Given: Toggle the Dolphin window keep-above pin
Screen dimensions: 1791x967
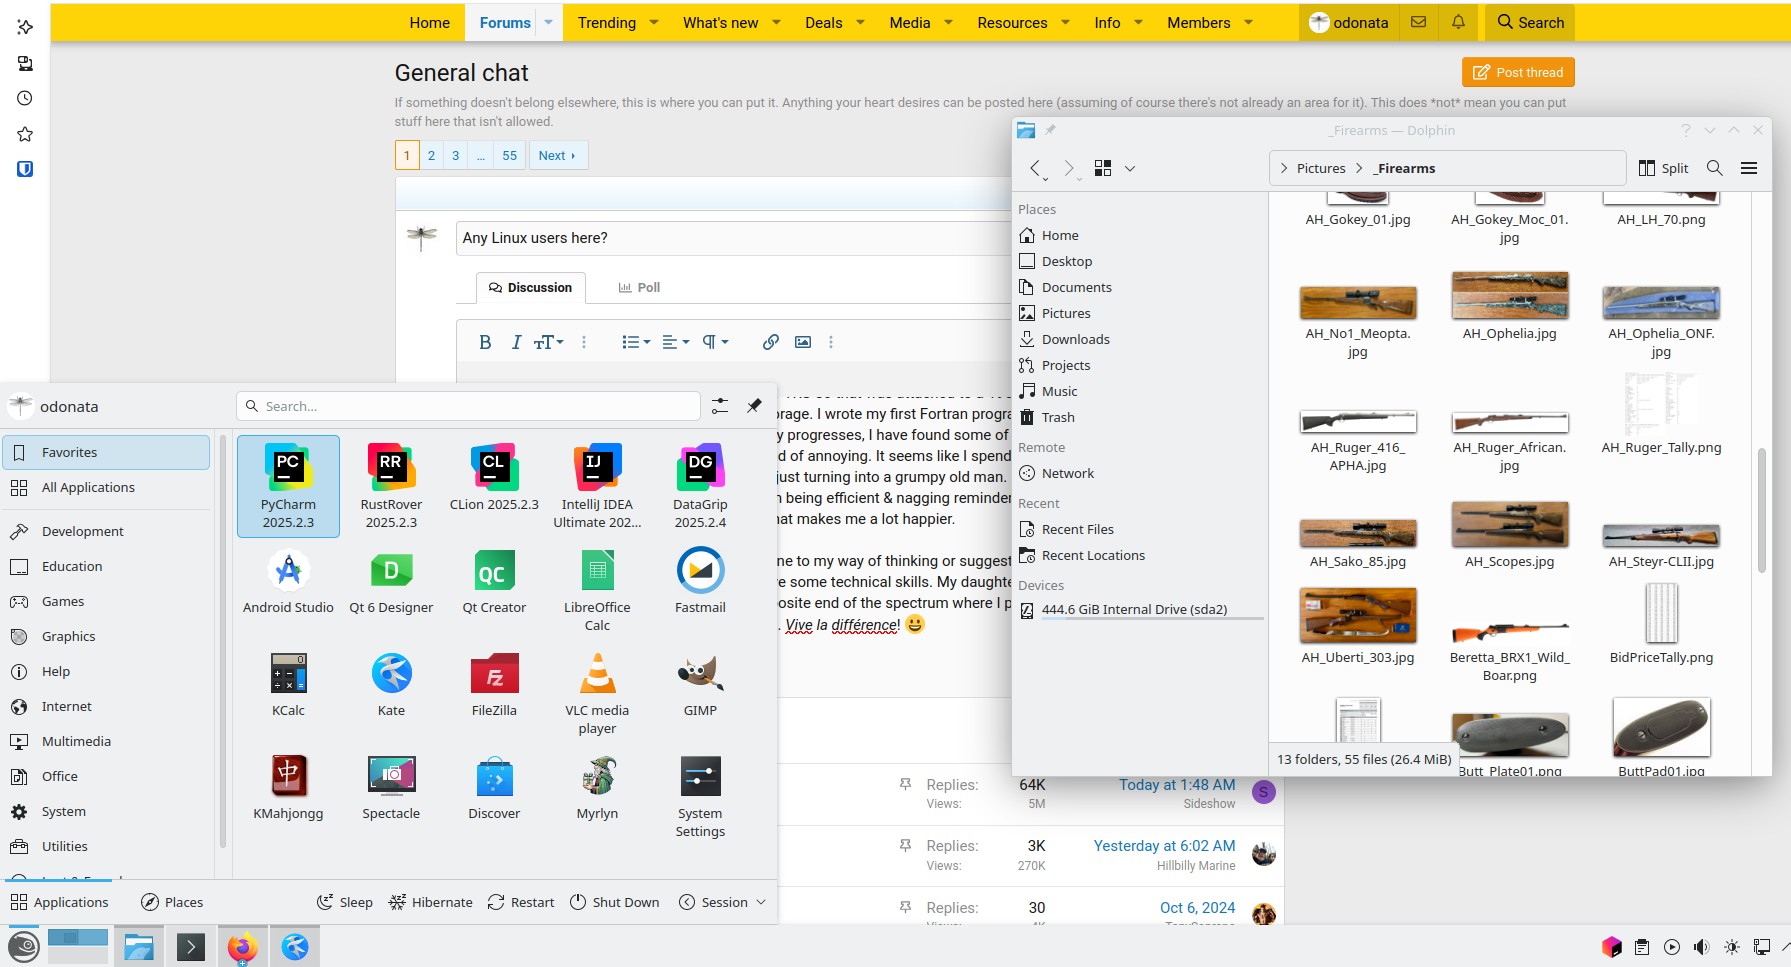Looking at the screenshot, I should pyautogui.click(x=1050, y=130).
